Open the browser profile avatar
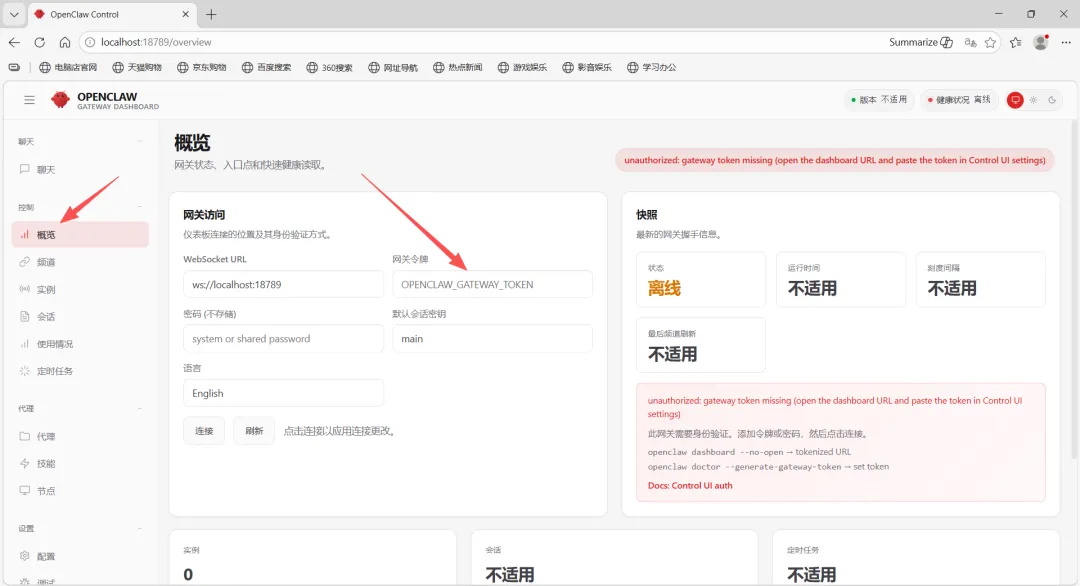The image size is (1080, 586). tap(1041, 42)
